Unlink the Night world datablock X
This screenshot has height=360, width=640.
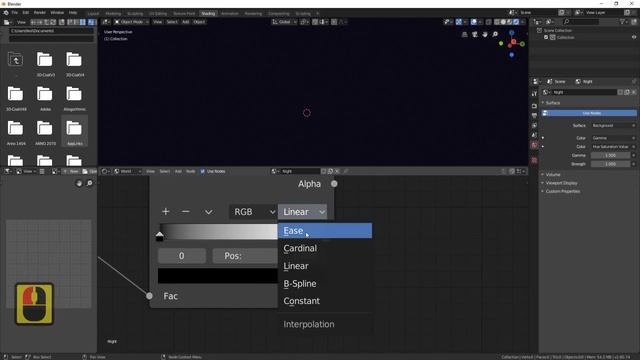pyautogui.click(x=634, y=93)
